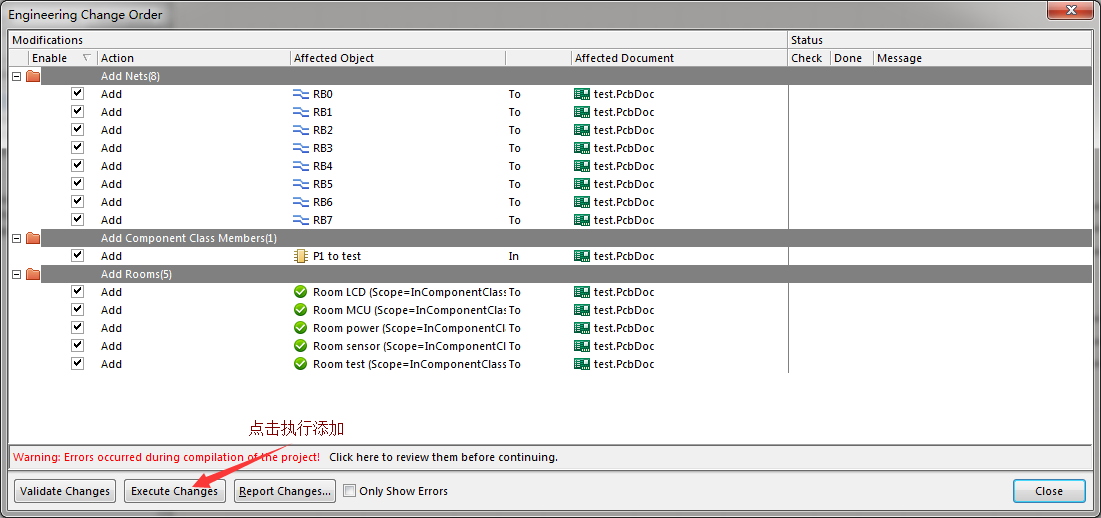This screenshot has width=1101, height=518.
Task: Enable the Only Show Errors checkbox
Action: click(350, 491)
